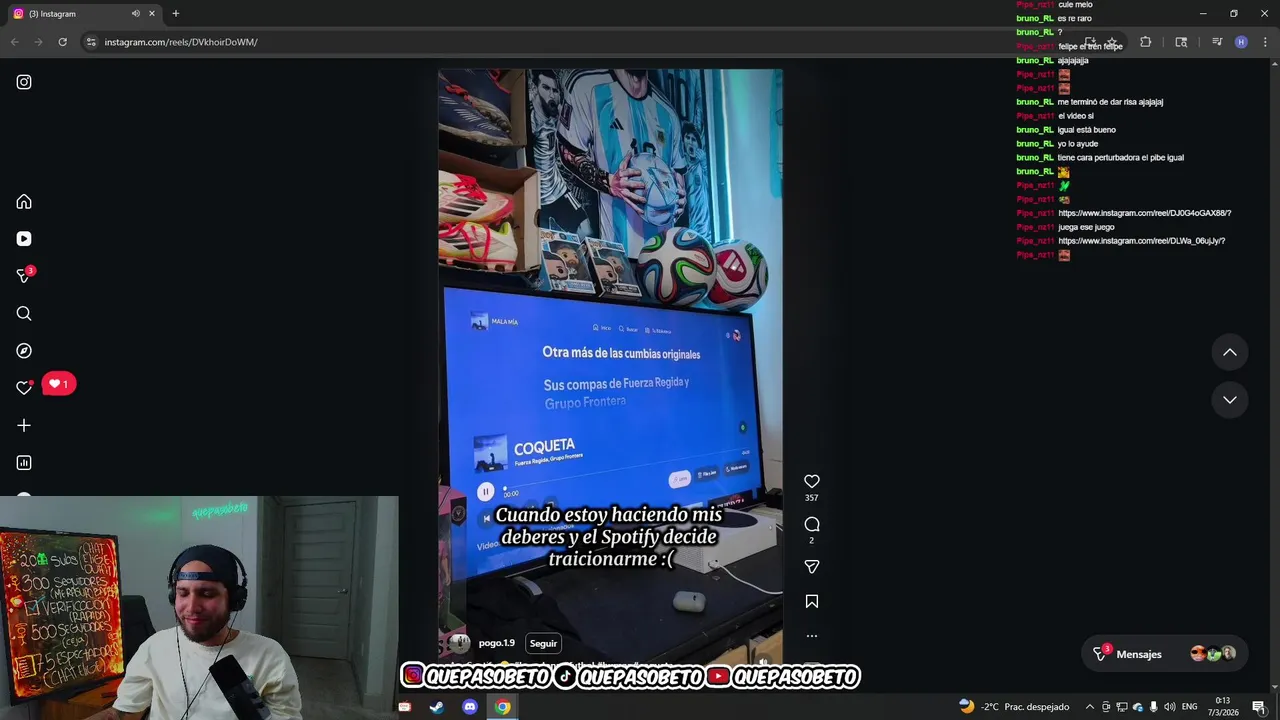The height and width of the screenshot is (720, 1280).
Task: Share the reel via paper plane icon
Action: (812, 567)
